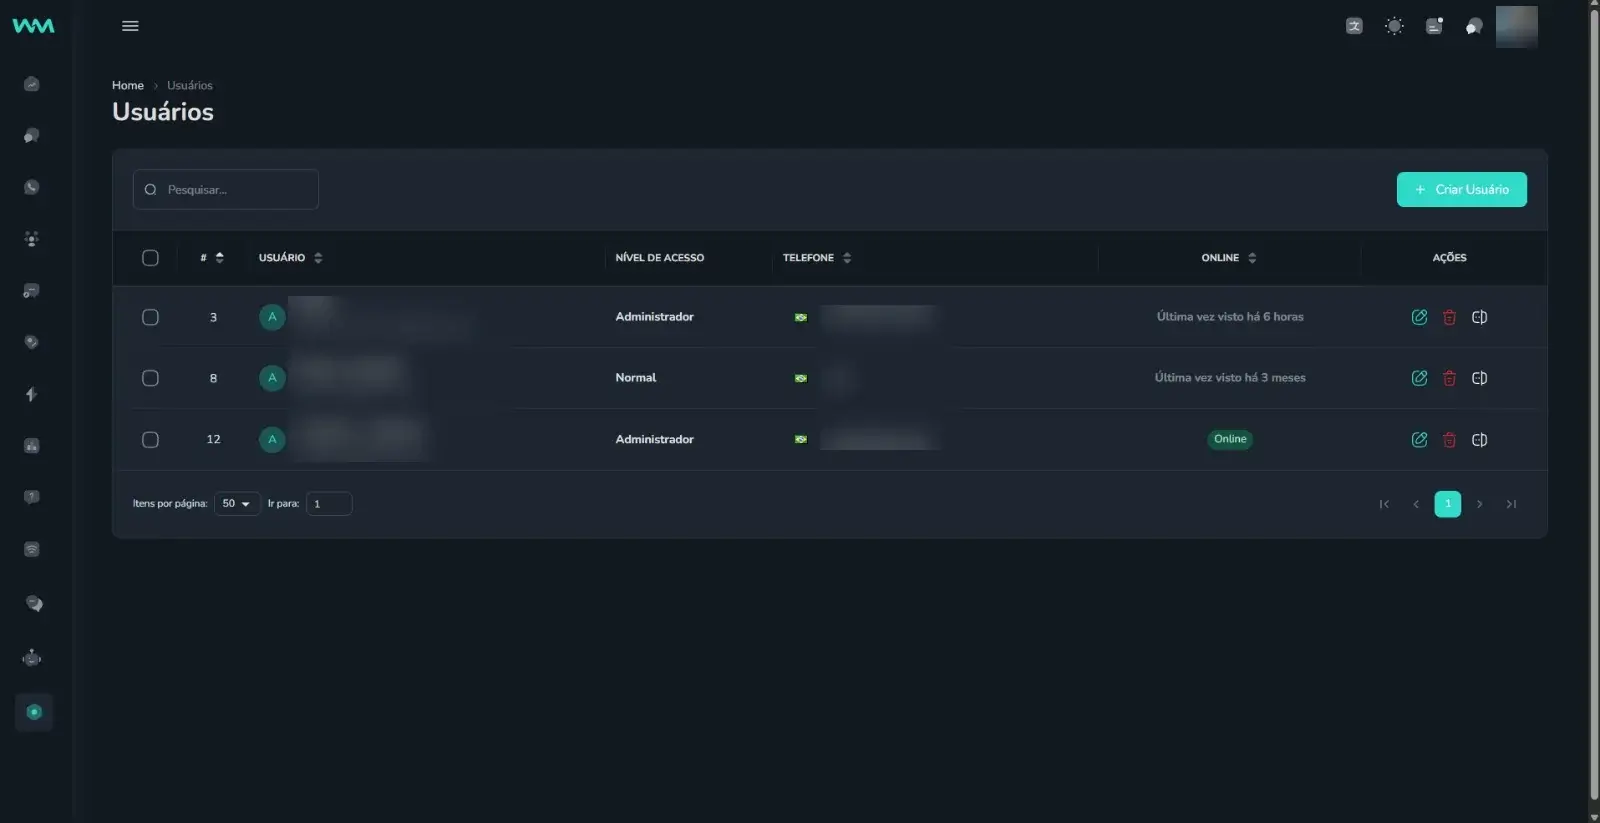Go to Home via the breadcrumb
This screenshot has width=1600, height=823.
(128, 85)
